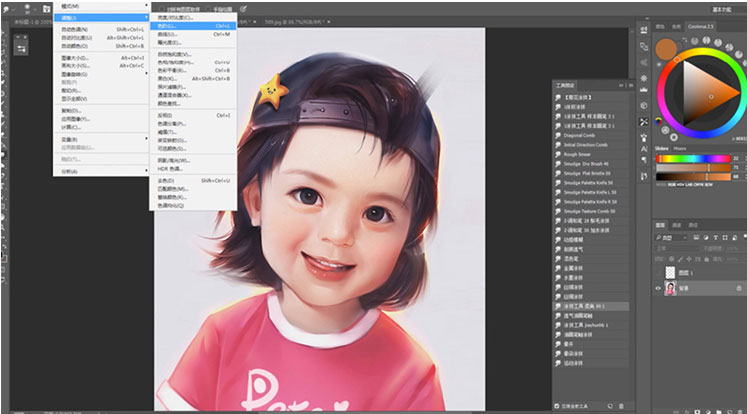Click the small floating properties panel icon

21,49
